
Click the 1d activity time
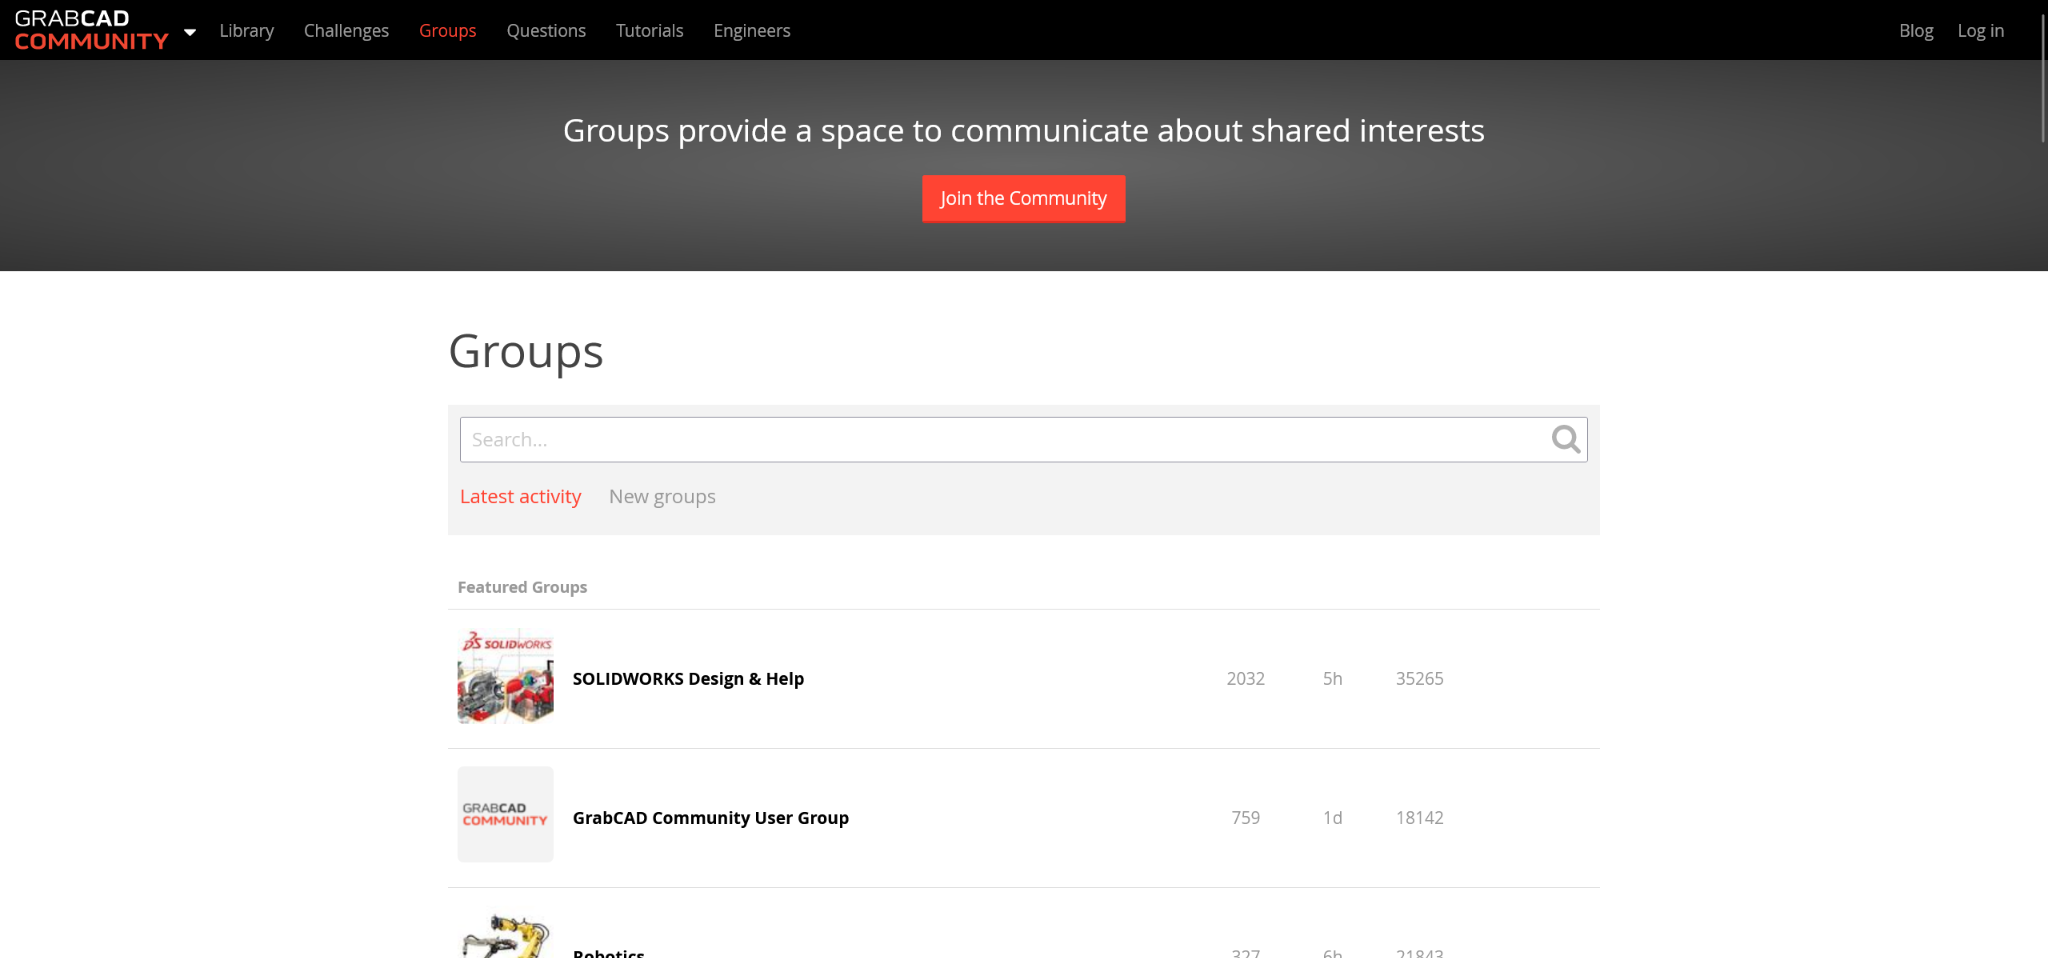(x=1332, y=817)
